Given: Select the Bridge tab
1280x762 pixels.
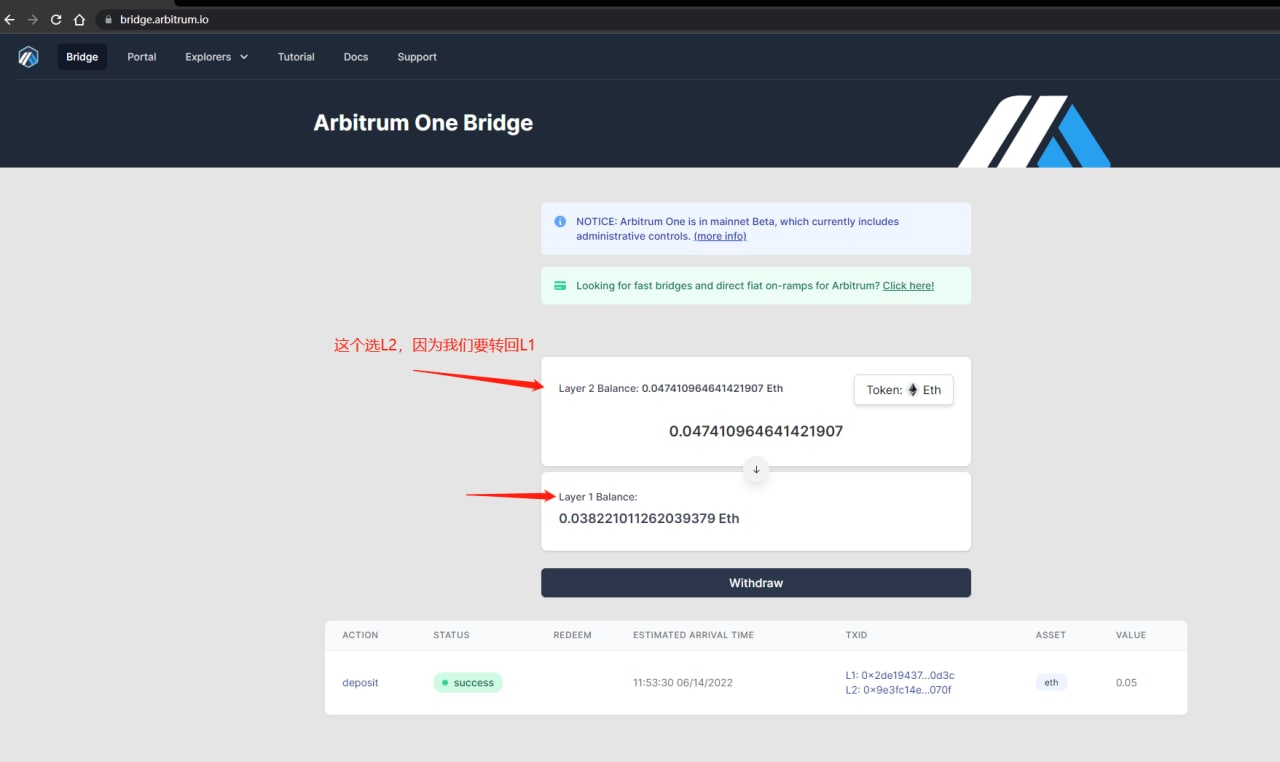Looking at the screenshot, I should pyautogui.click(x=82, y=57).
